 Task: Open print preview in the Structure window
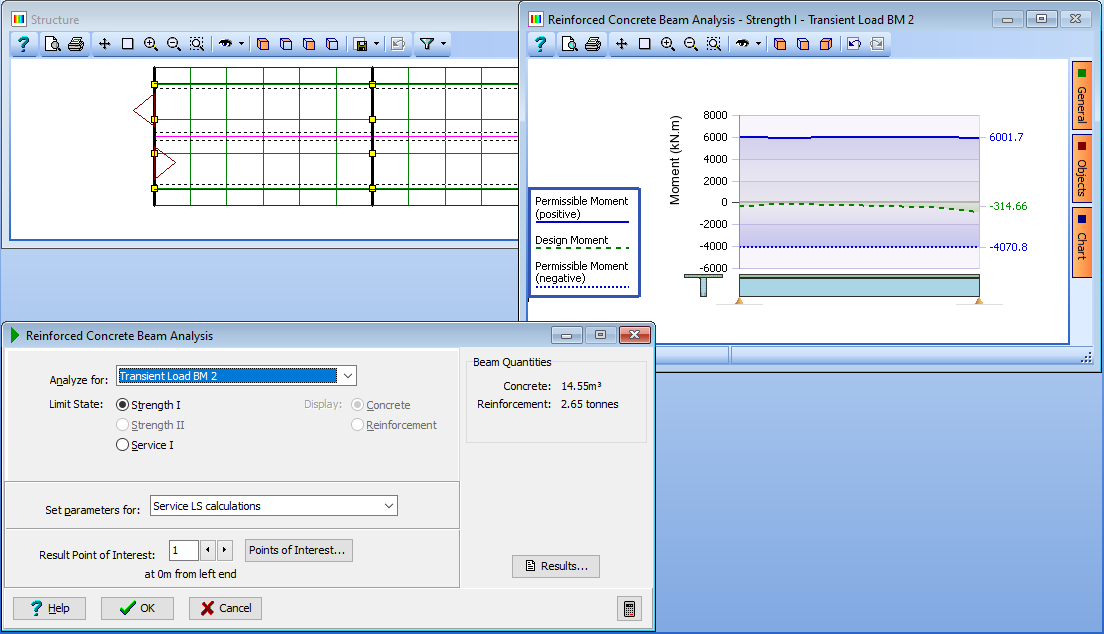[51, 43]
